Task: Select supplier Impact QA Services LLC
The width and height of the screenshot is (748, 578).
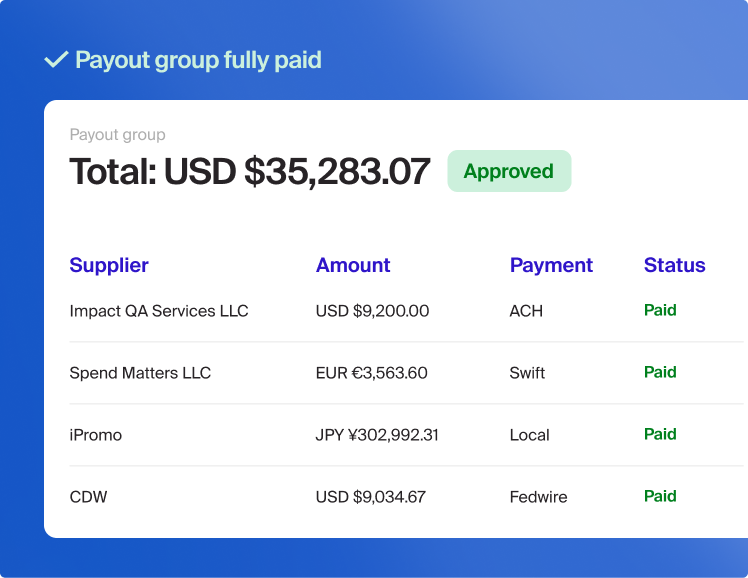Action: [159, 311]
